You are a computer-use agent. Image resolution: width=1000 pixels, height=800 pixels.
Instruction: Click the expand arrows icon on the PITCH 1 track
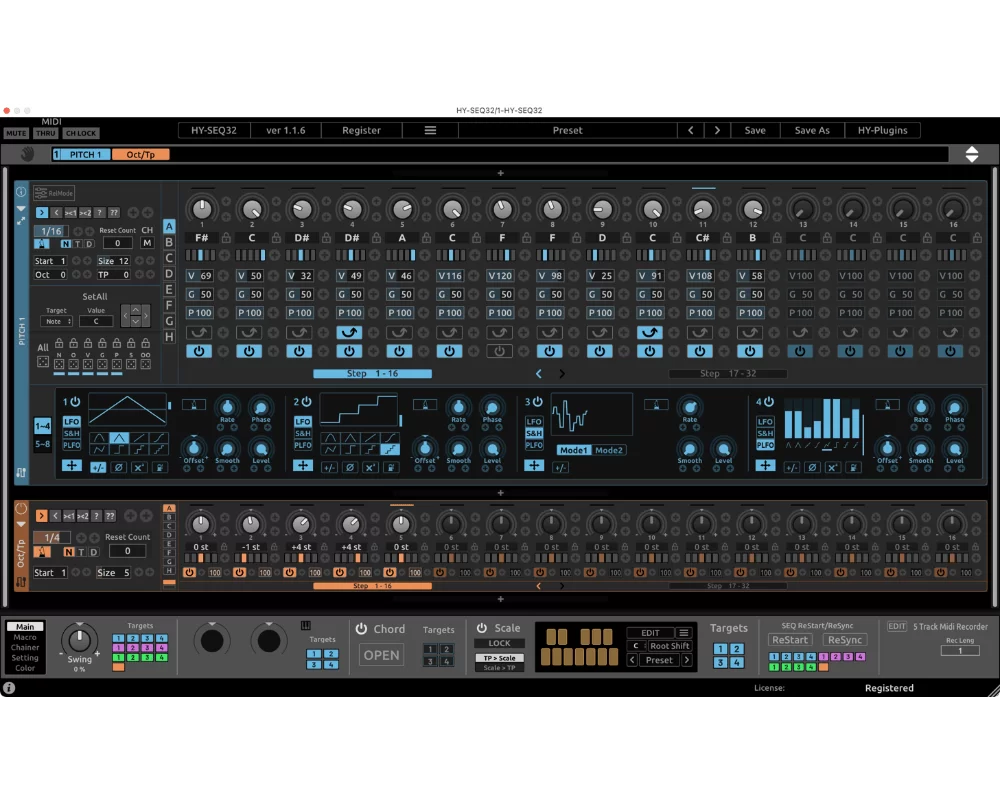coord(21,221)
